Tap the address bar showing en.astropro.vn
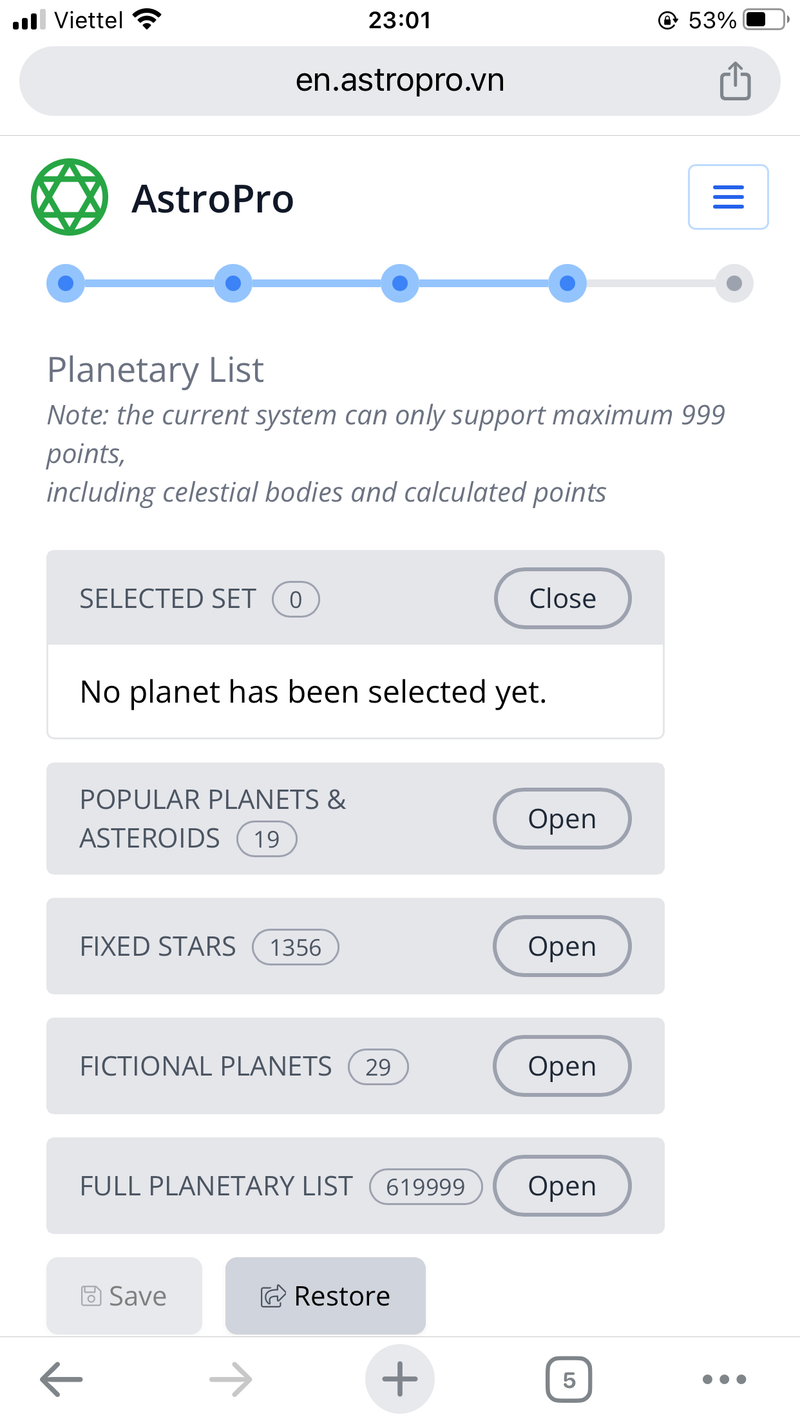The height and width of the screenshot is (1422, 800). click(400, 80)
